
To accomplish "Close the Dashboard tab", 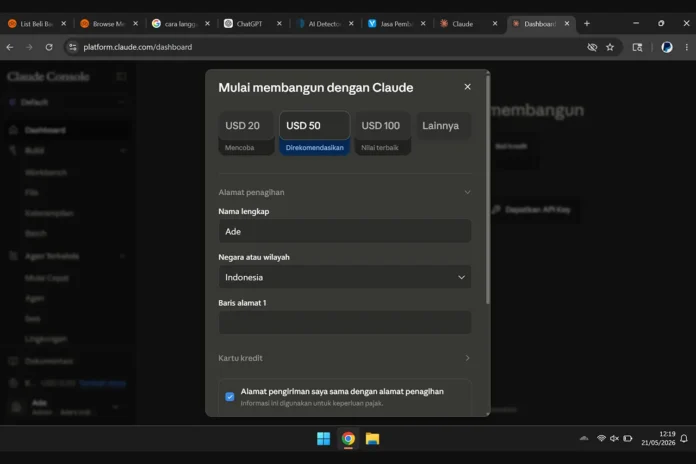I will pyautogui.click(x=567, y=24).
